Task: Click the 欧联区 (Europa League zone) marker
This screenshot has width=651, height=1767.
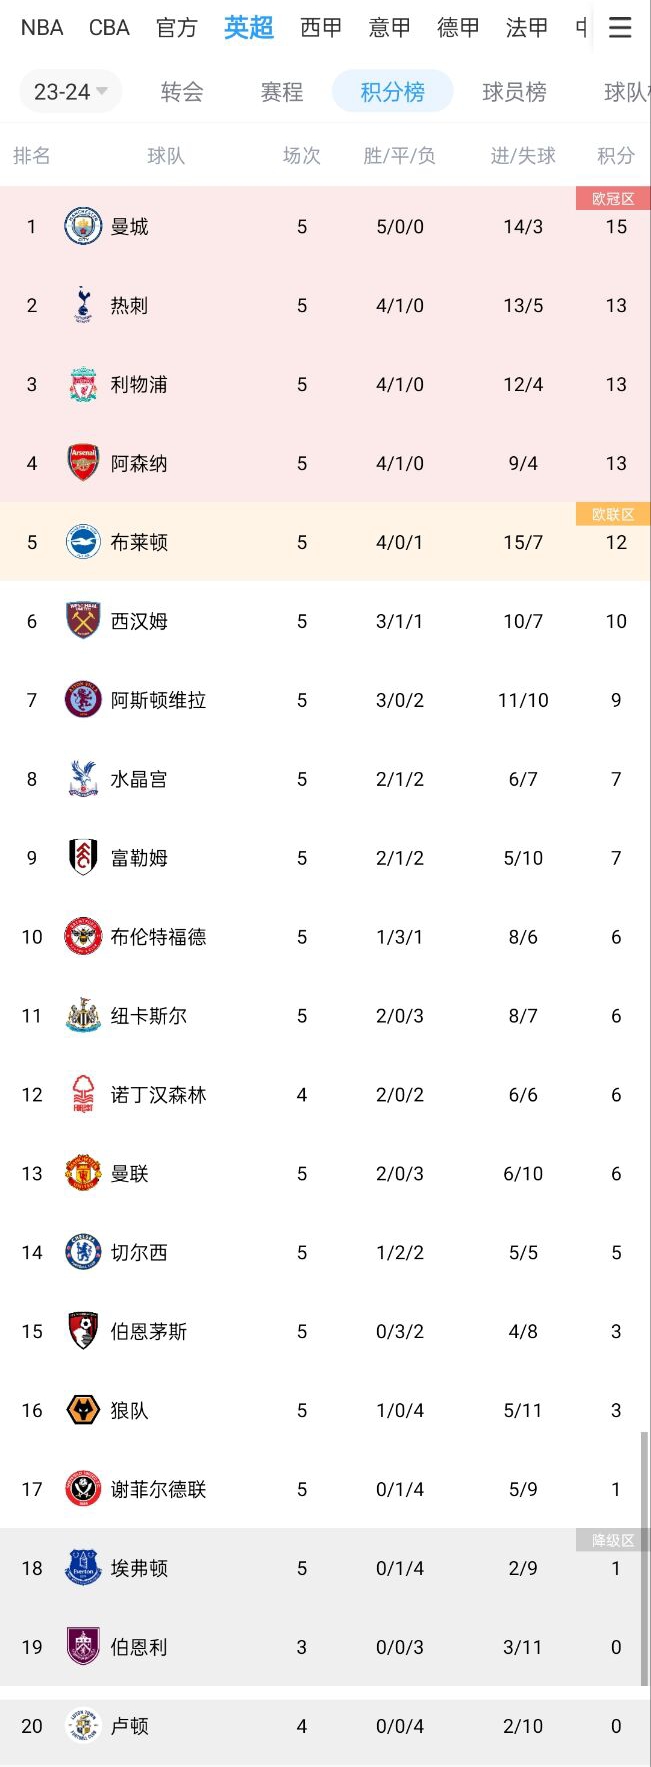Action: point(614,514)
